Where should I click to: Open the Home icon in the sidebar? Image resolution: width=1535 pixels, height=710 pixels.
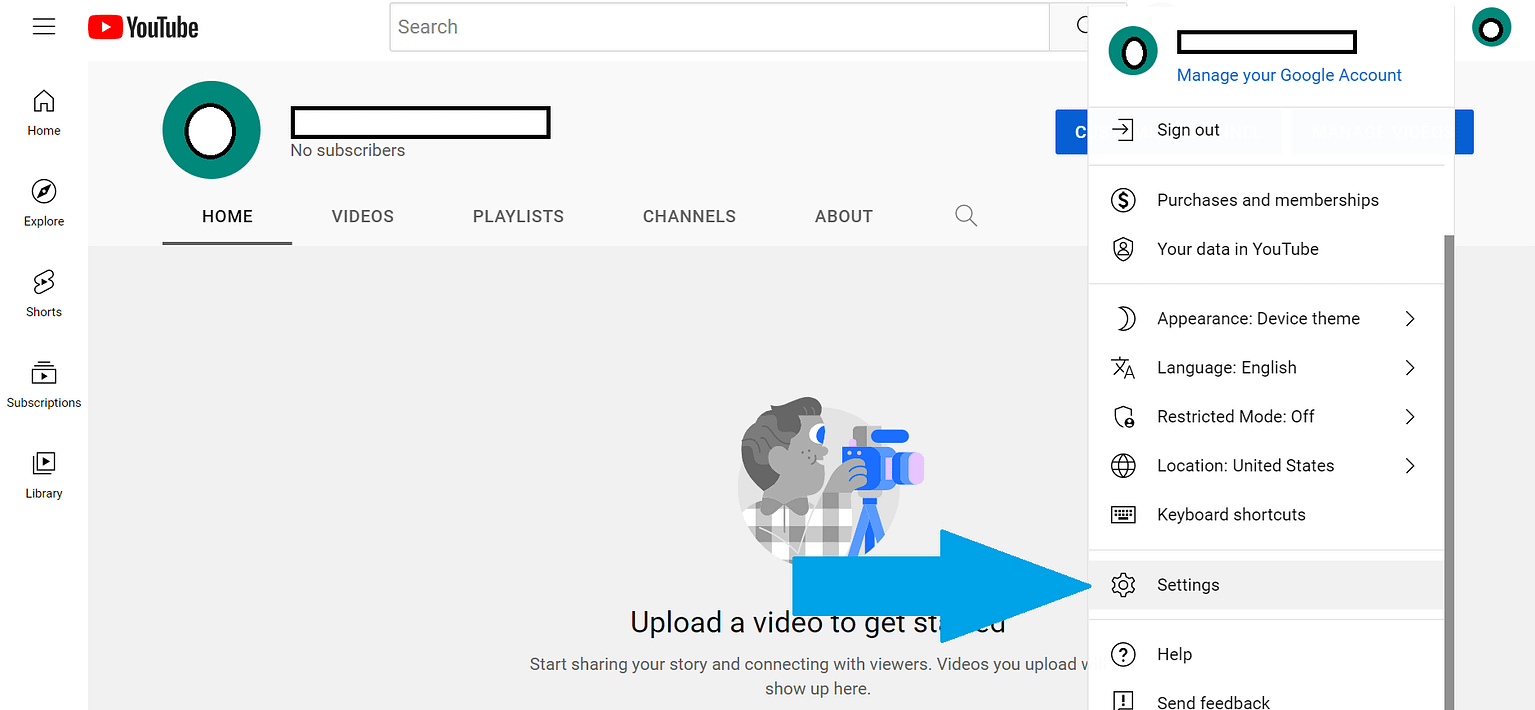43,112
